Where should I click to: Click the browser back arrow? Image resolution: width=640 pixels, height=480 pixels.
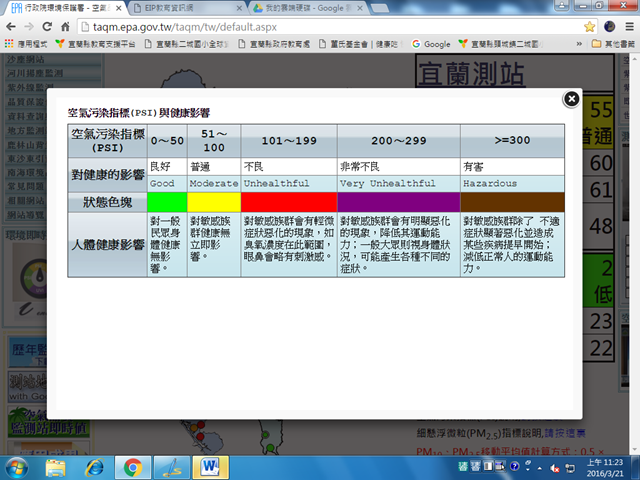pos(11,27)
